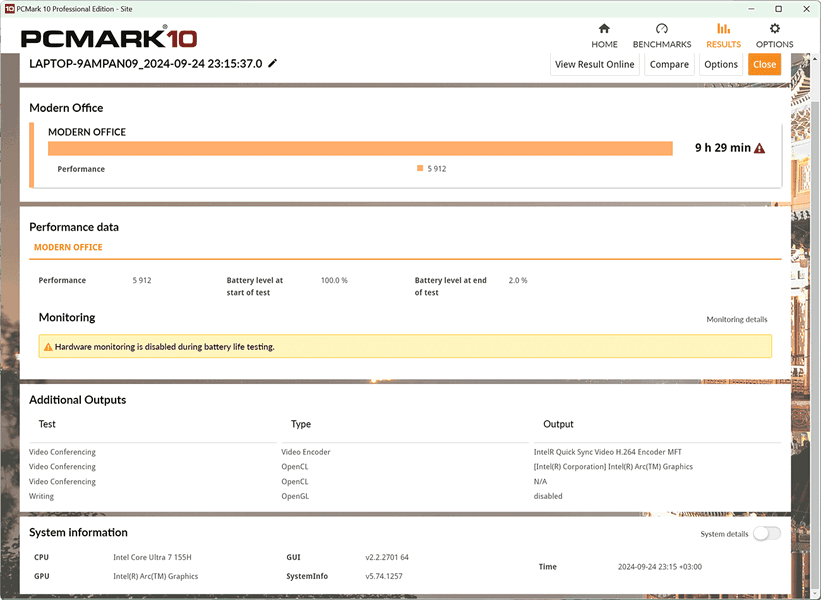Screen dimensions: 821x600
Task: Open the OPTIONS menu label
Action: [x=774, y=45]
